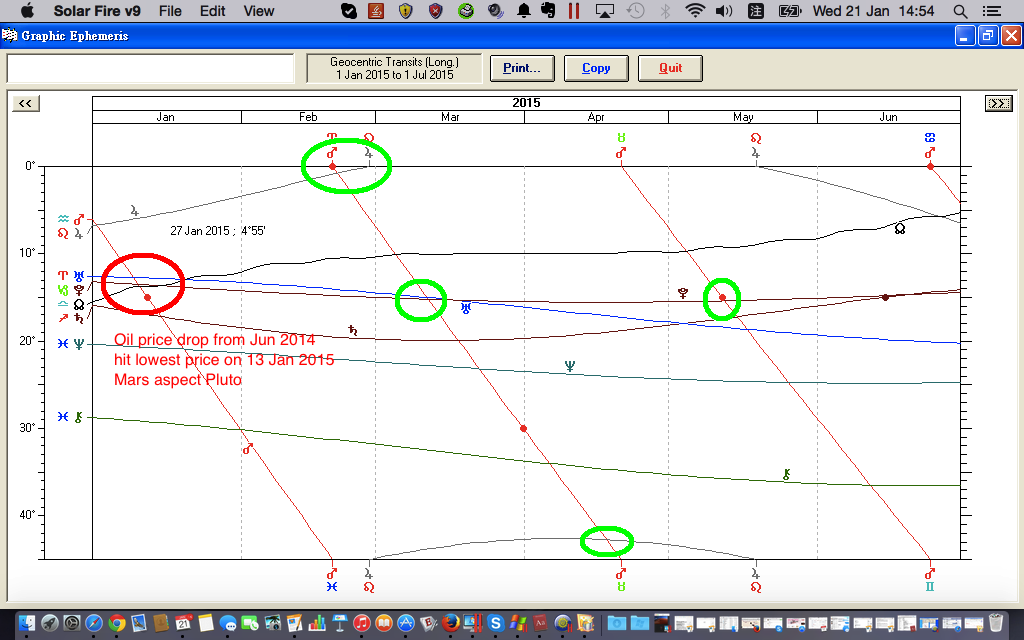Open the App Store from the Dock
Screen dimensions: 1024x640
click(x=406, y=623)
